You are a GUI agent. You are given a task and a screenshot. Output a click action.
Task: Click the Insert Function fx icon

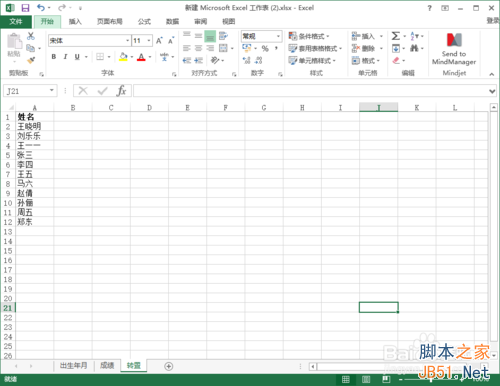pos(121,91)
